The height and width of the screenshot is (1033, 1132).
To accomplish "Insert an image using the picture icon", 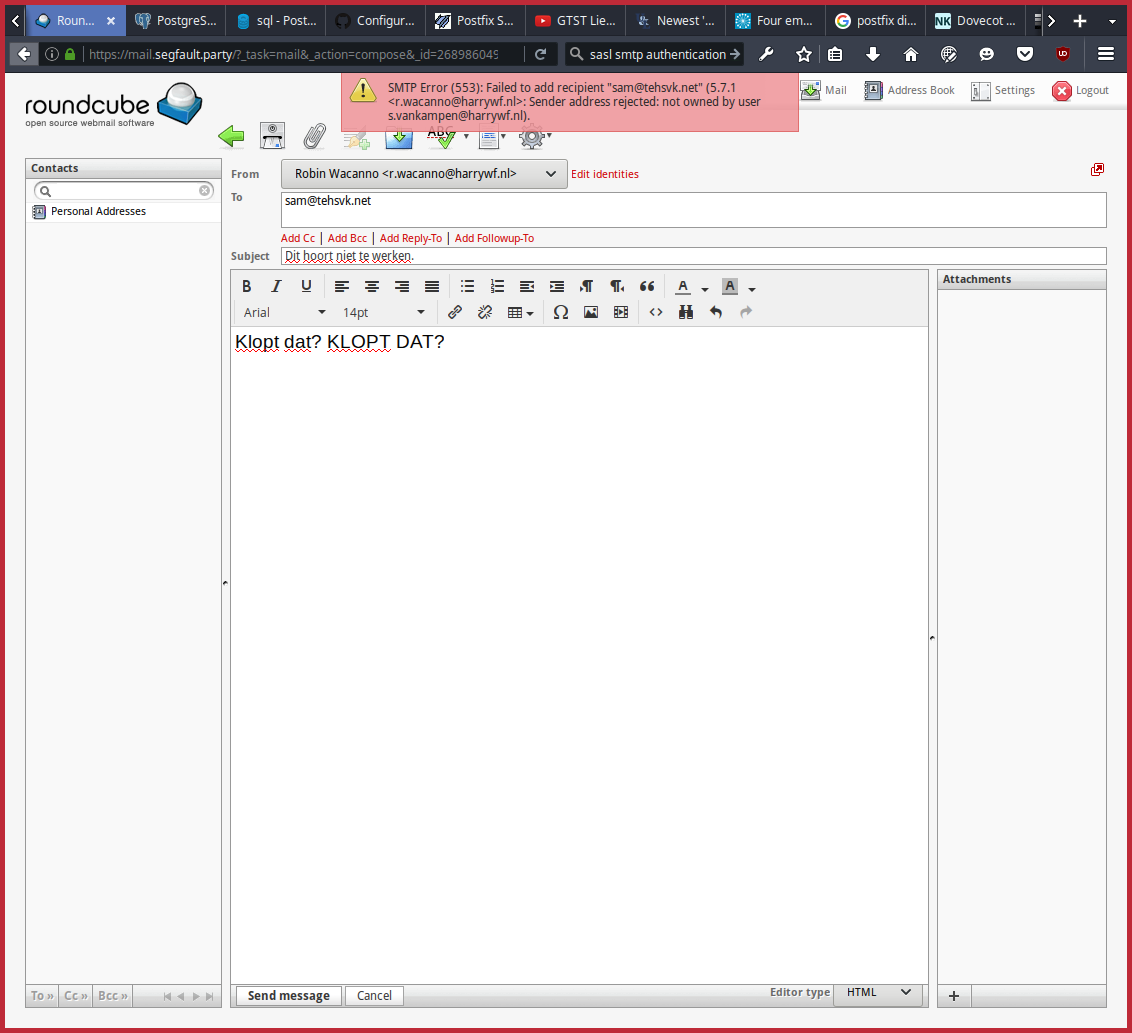I will (591, 312).
